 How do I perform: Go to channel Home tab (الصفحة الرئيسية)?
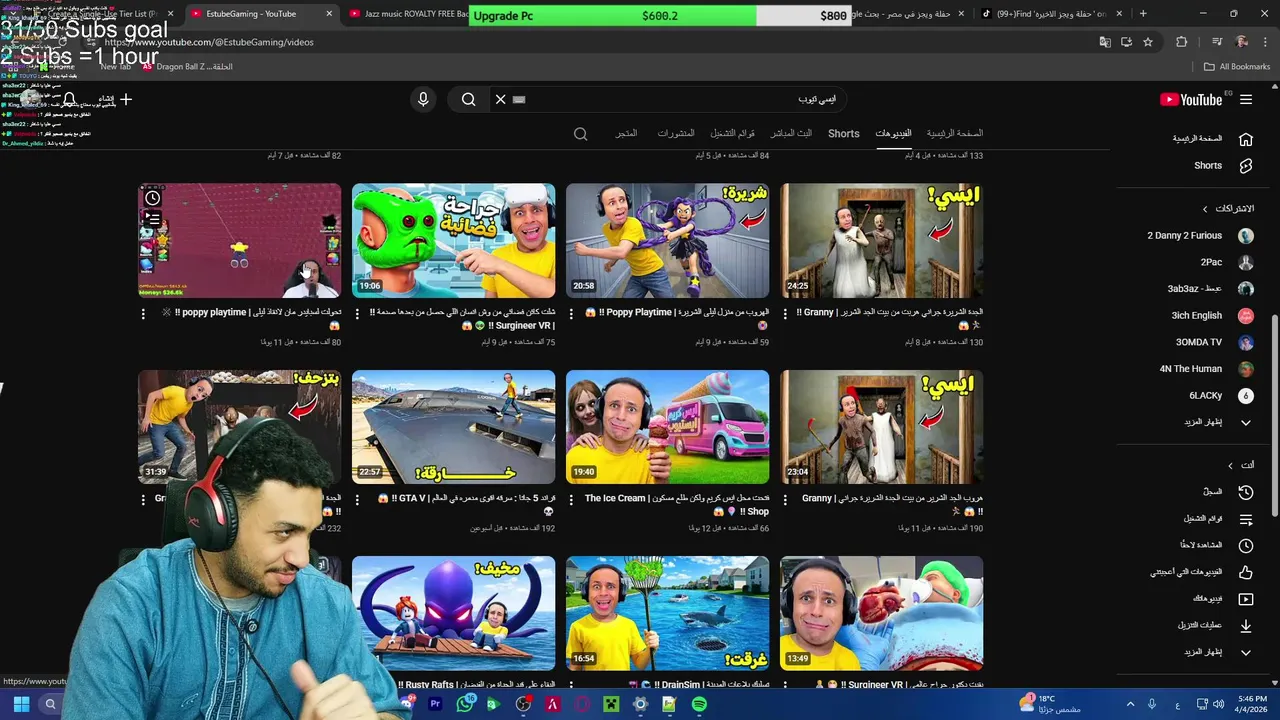coord(954,134)
